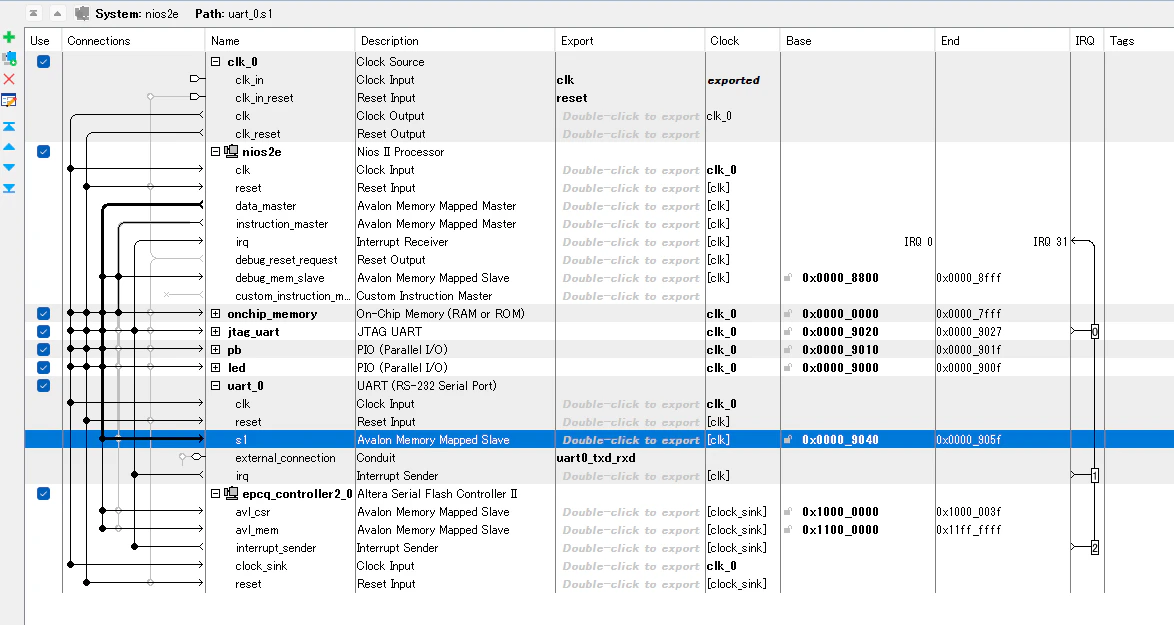The width and height of the screenshot is (1174, 625).
Task: Collapse the clk_0 tree node
Action: (216, 62)
